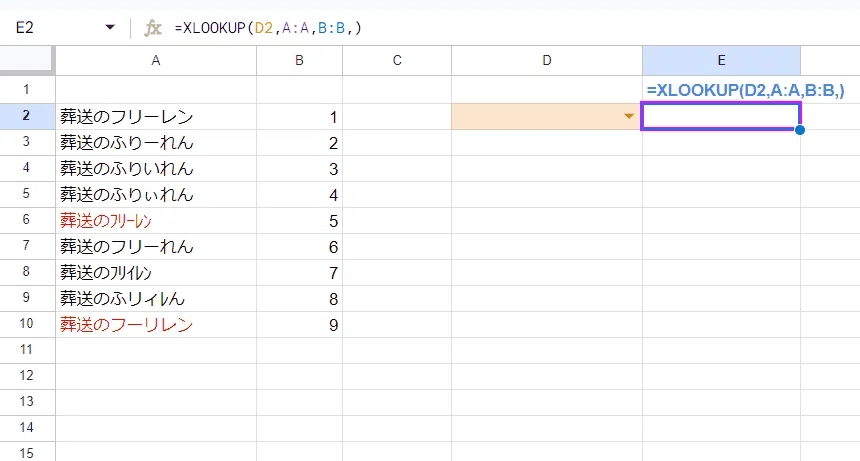Click the Name box showing E2
Screen dimensions: 860x461
[x=25, y=27]
